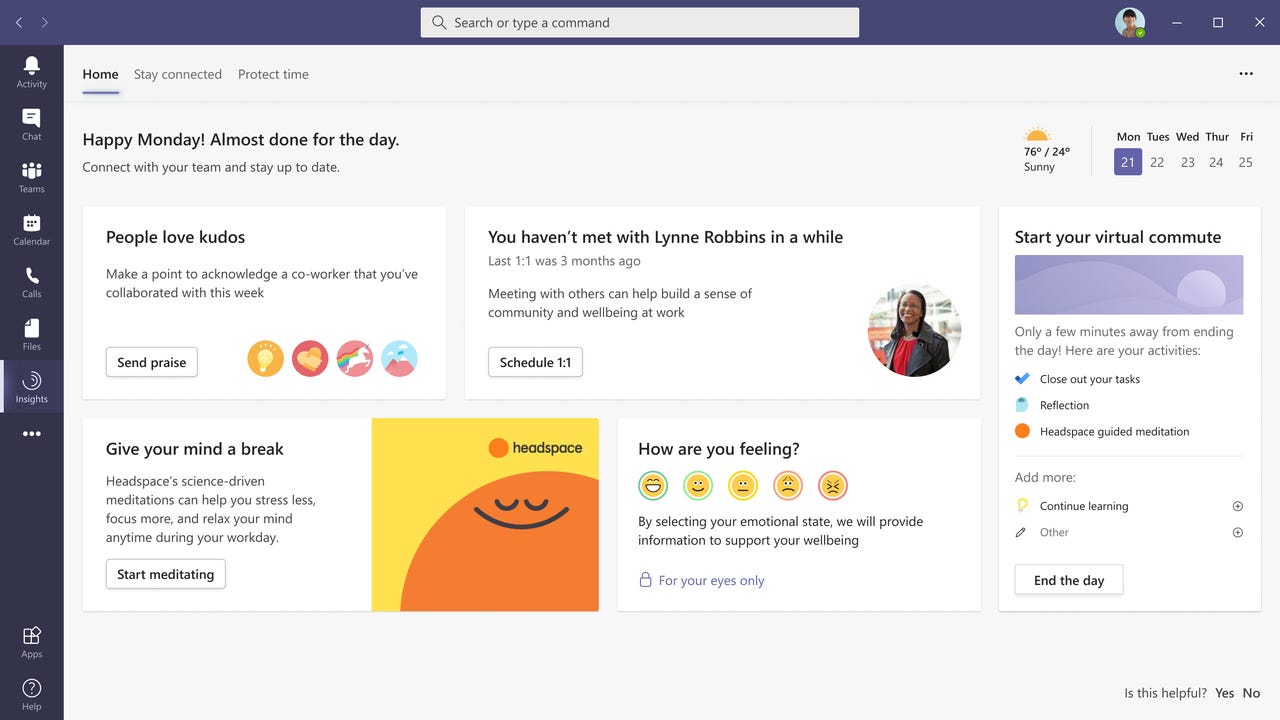Open Help from the sidebar
The height and width of the screenshot is (720, 1280).
point(31,692)
